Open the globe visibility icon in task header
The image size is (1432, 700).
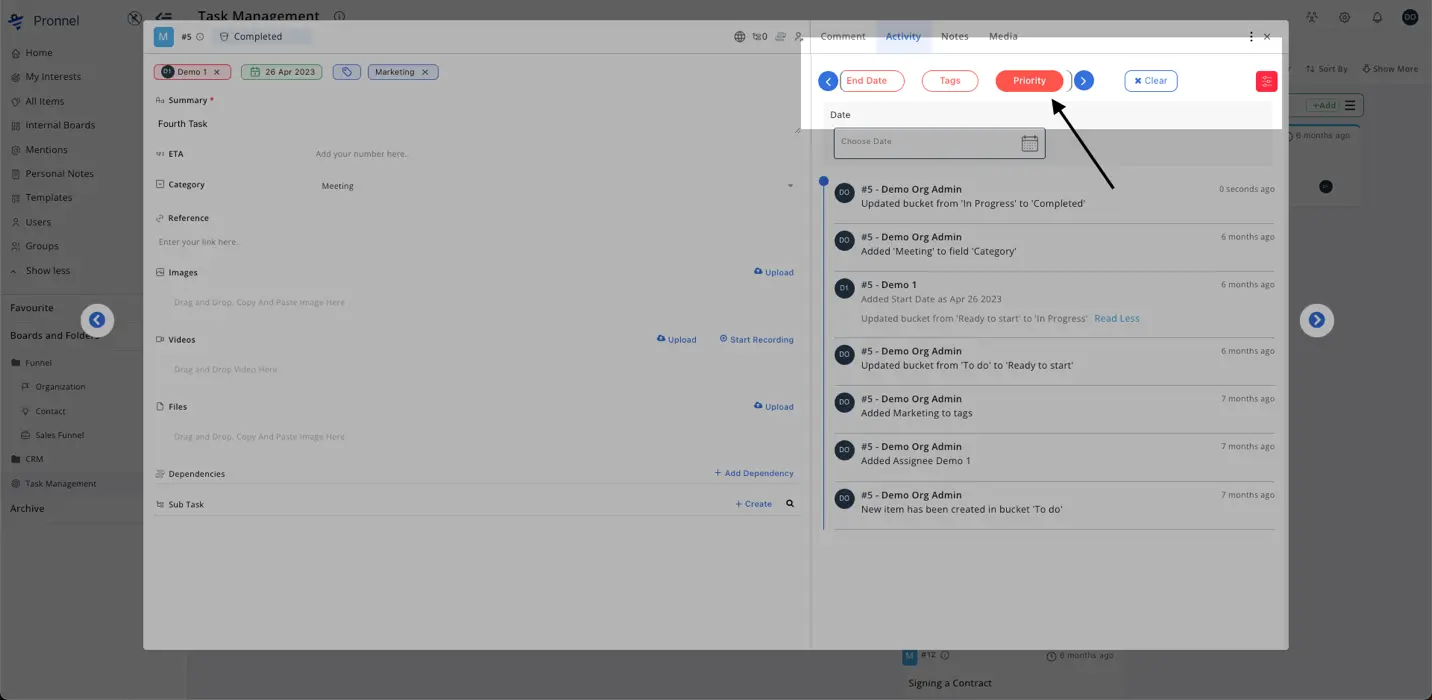pyautogui.click(x=740, y=37)
